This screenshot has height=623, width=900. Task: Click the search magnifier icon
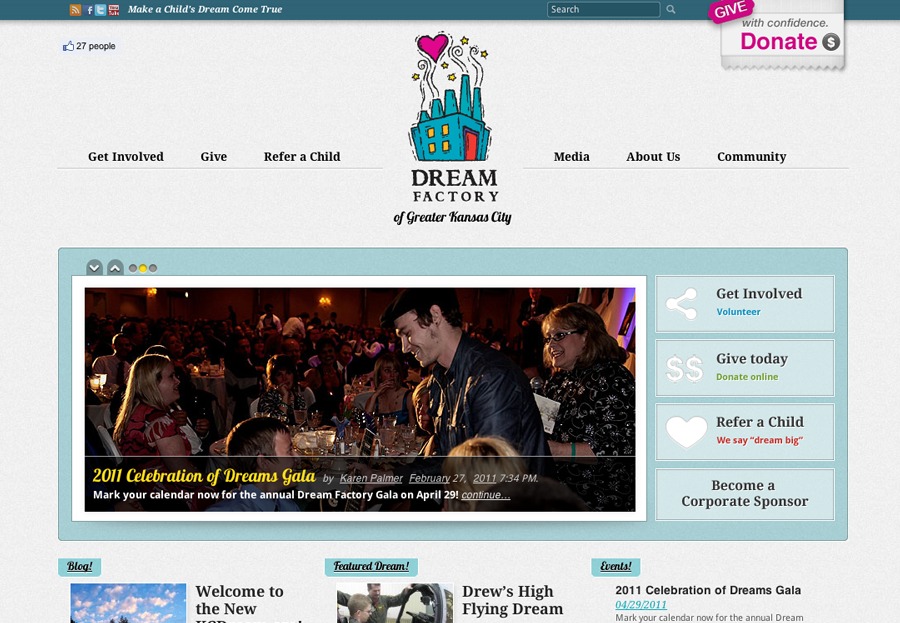pos(670,9)
